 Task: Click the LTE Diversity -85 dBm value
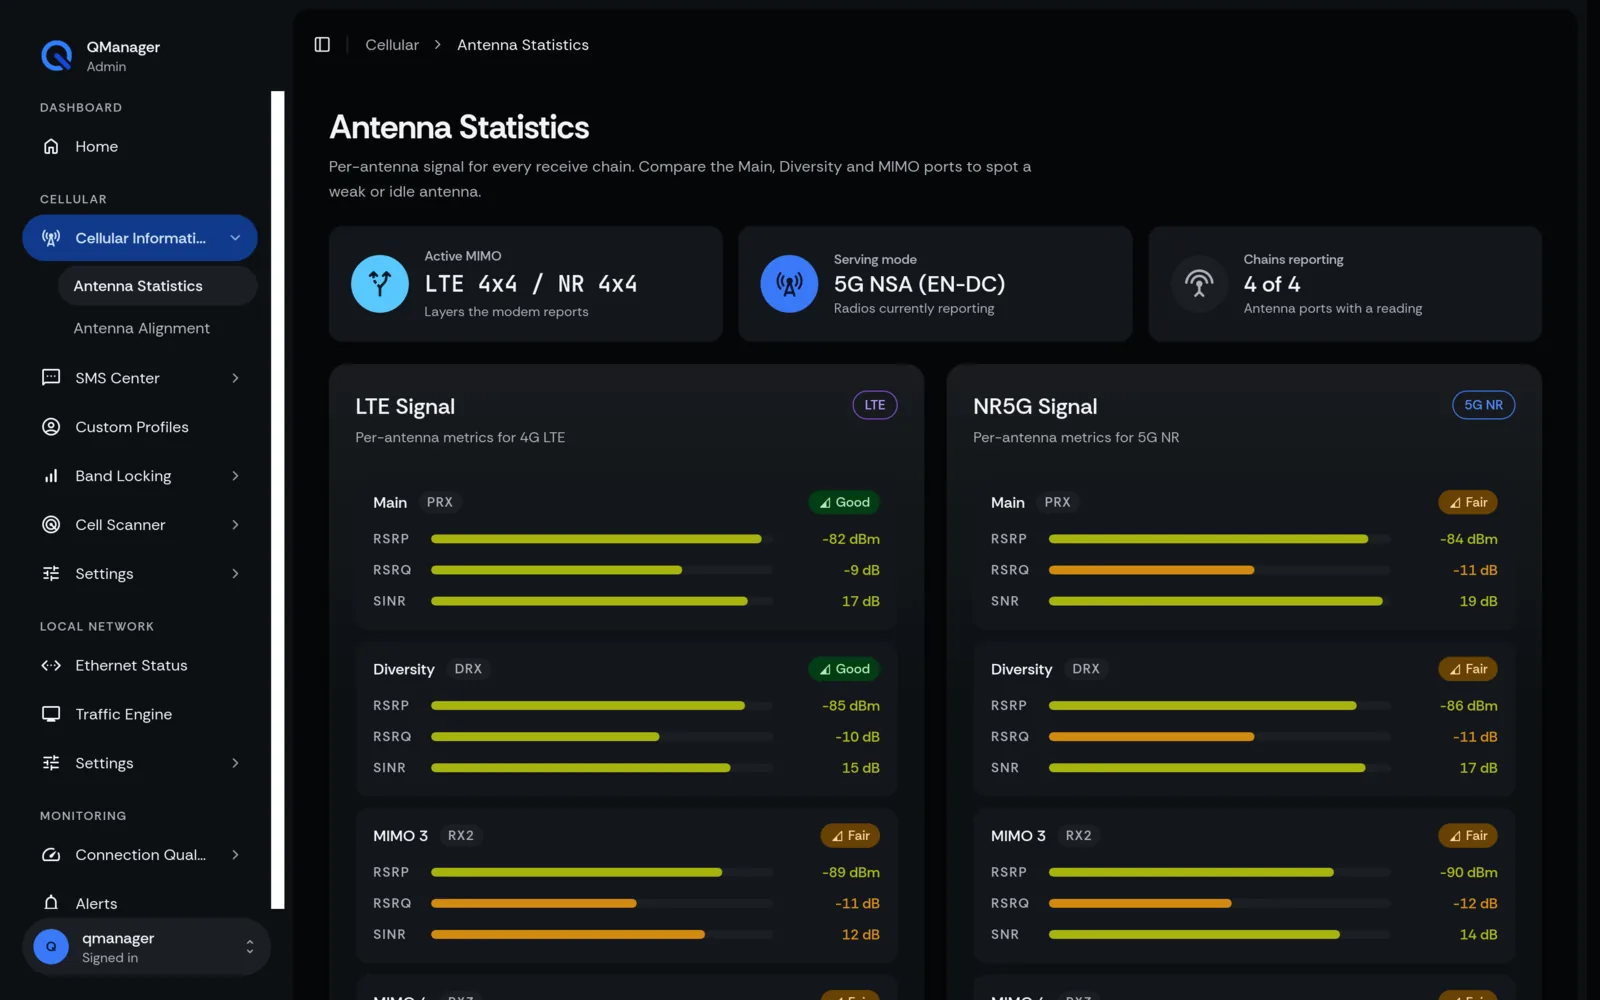[x=851, y=706]
